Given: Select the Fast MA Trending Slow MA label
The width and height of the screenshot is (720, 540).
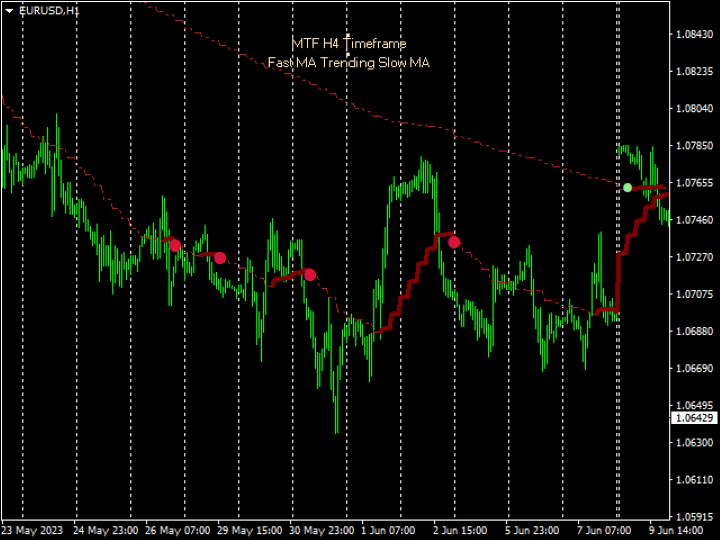Looking at the screenshot, I should click(349, 62).
